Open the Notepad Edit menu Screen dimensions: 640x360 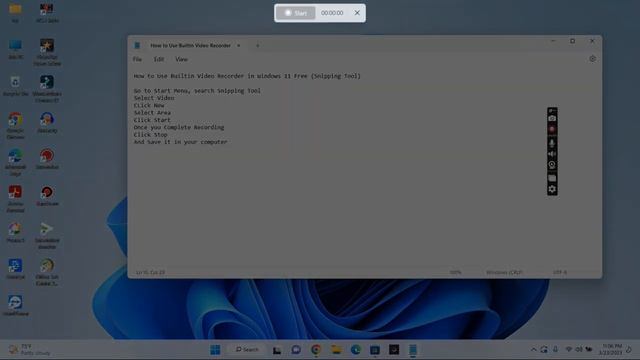point(159,59)
